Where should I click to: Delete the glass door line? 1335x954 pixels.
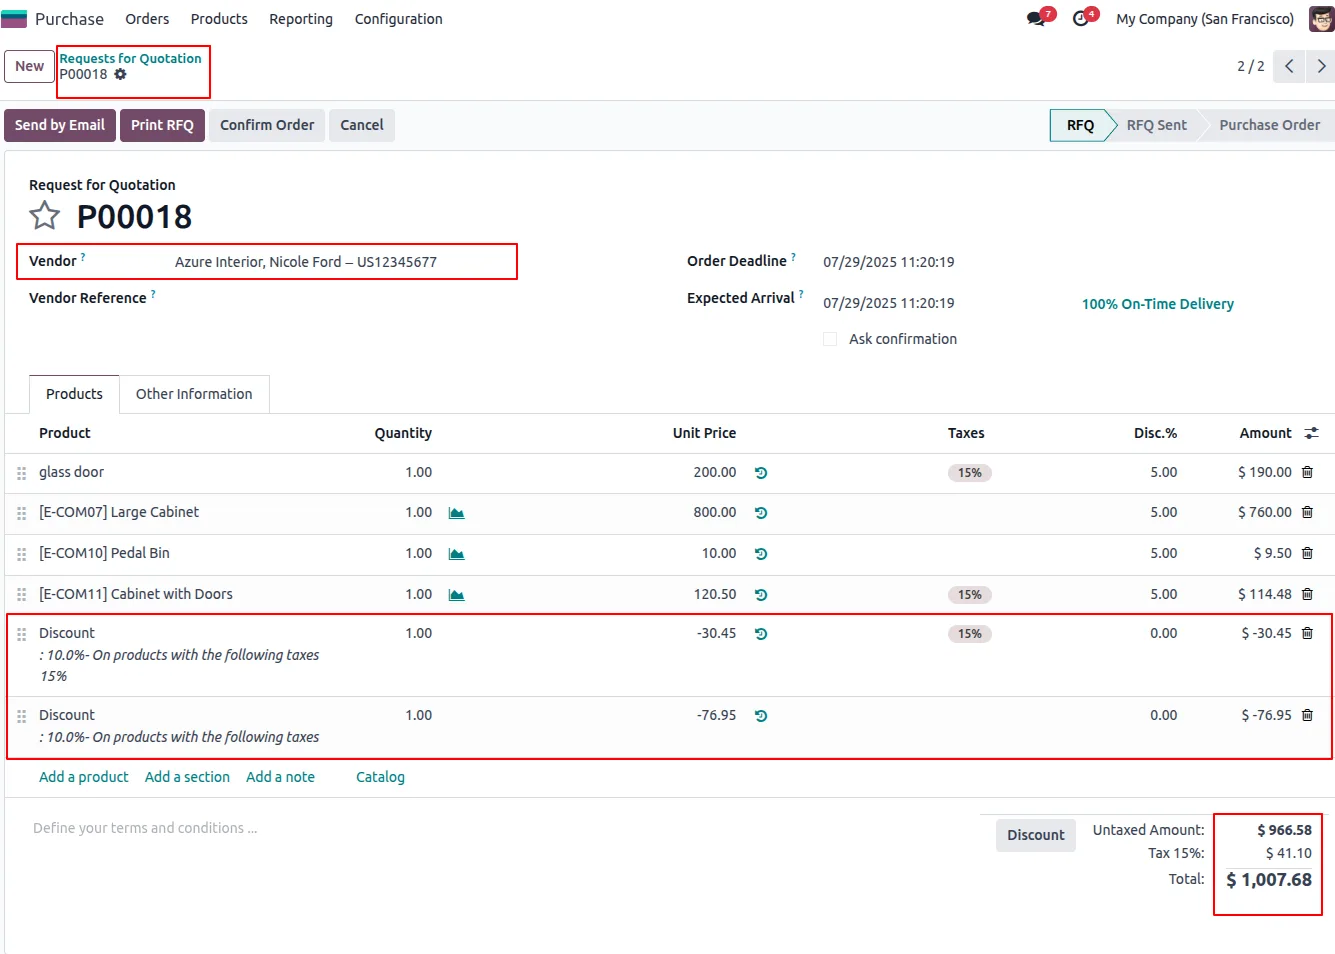tap(1307, 472)
